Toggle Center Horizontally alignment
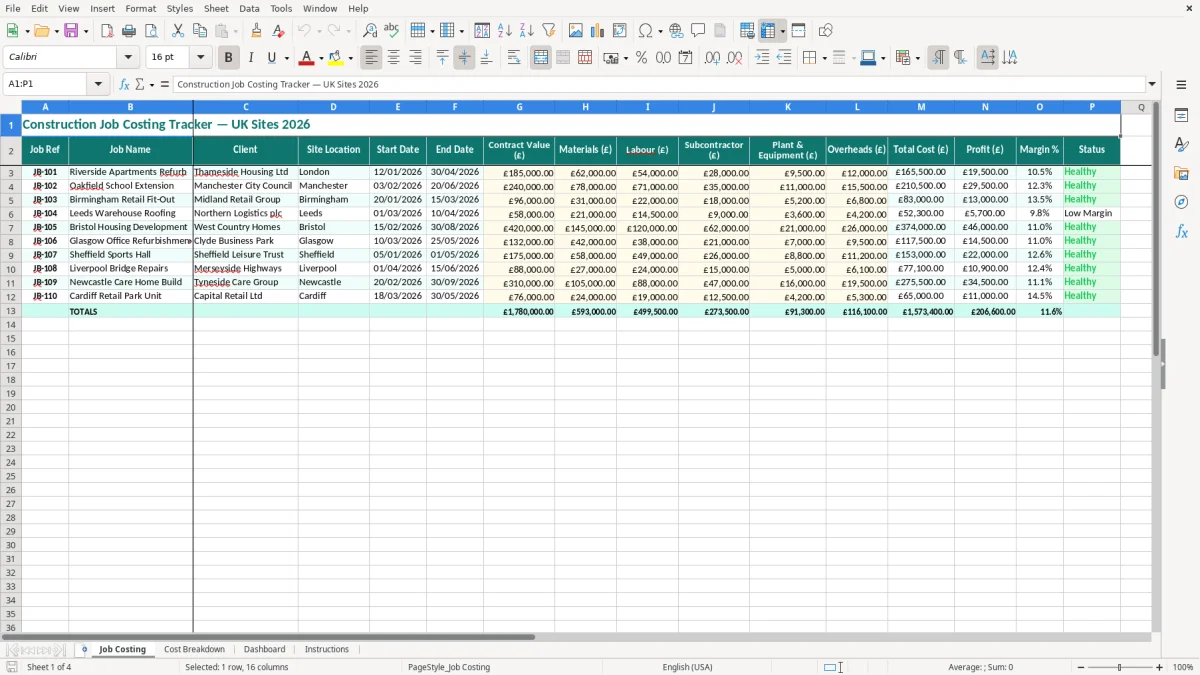 [393, 58]
